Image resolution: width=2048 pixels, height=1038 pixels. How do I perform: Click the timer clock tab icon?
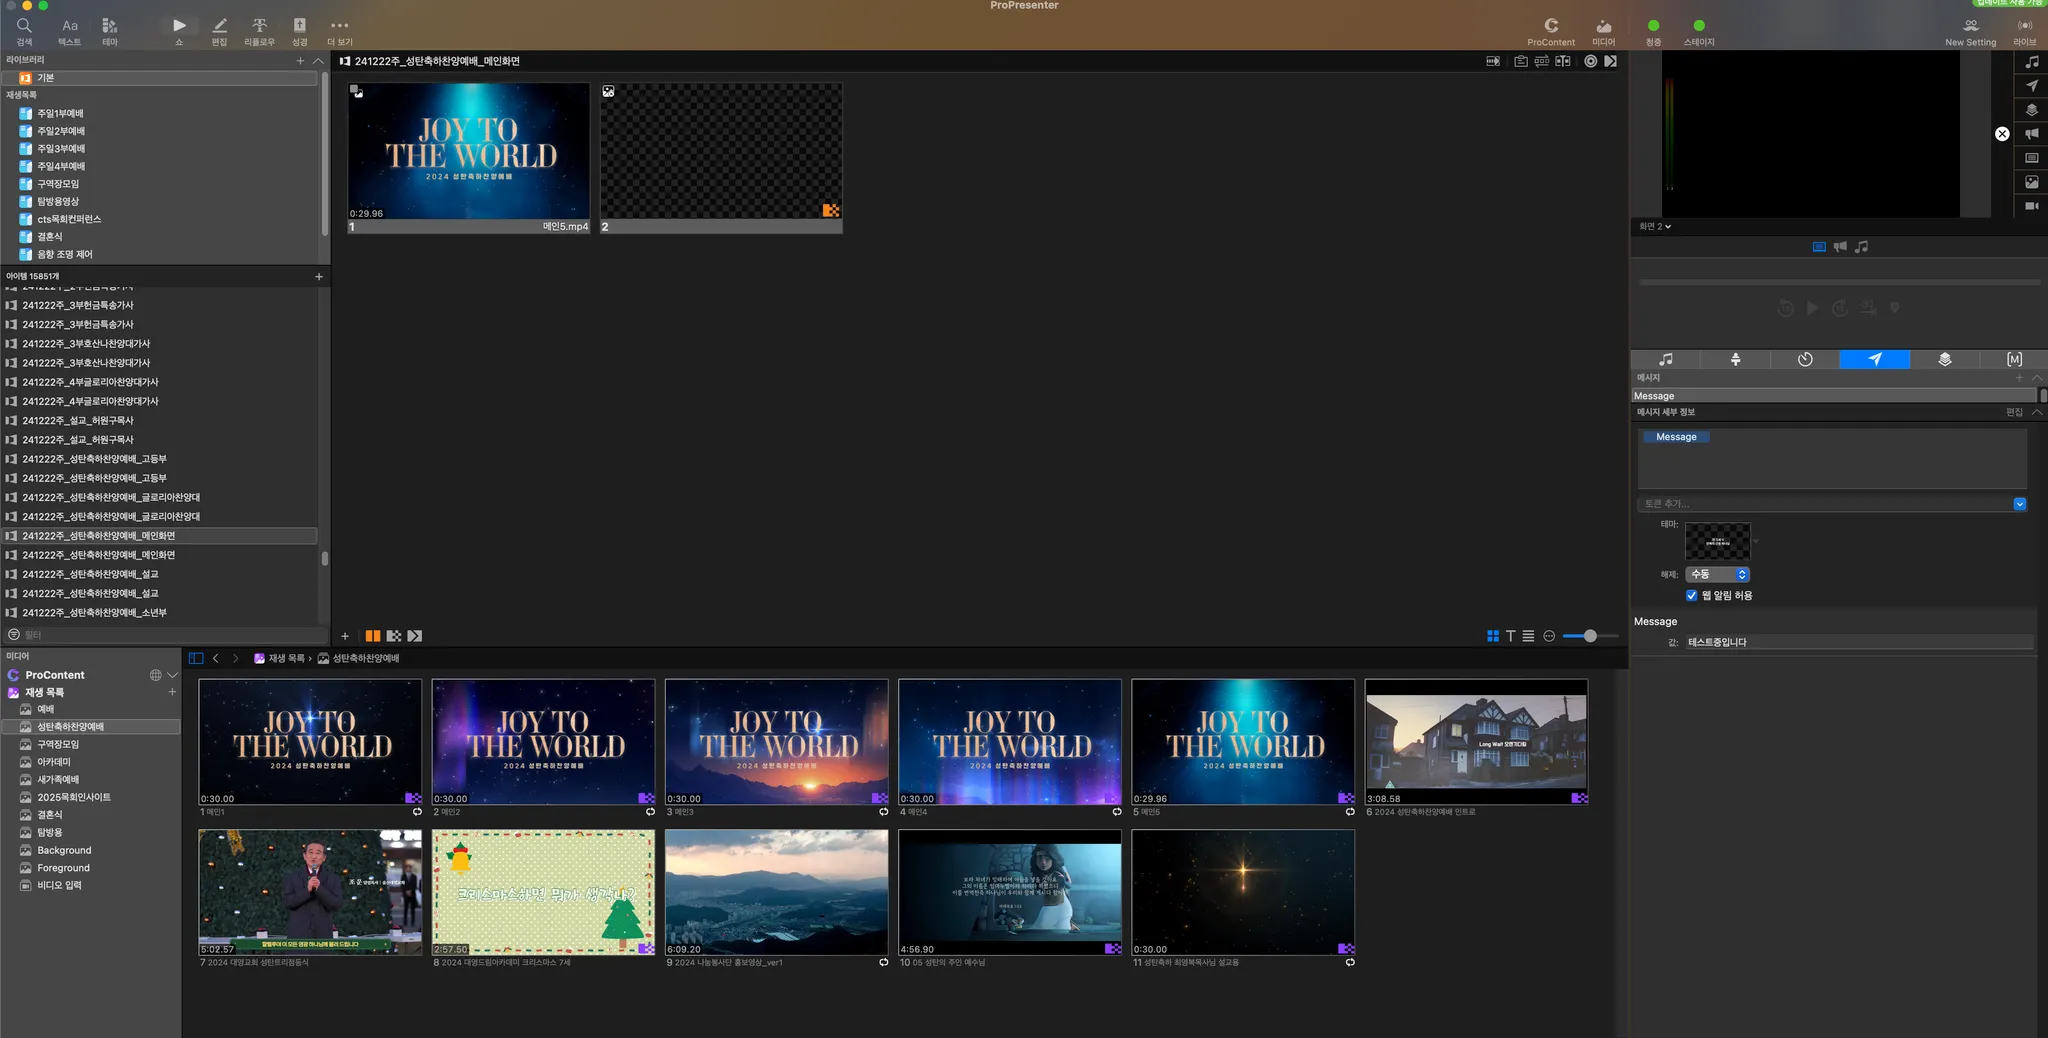(x=1805, y=360)
